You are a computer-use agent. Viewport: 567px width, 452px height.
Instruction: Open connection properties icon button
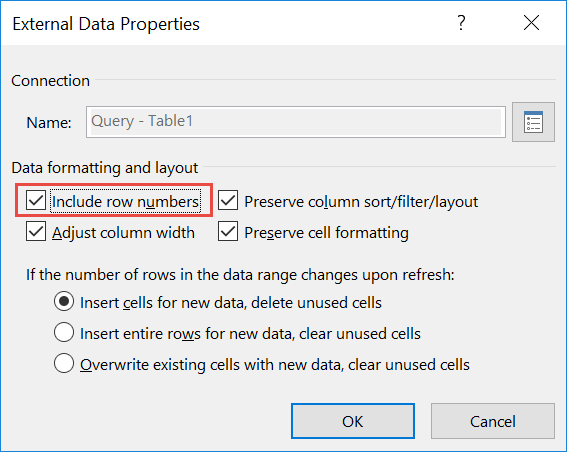pyautogui.click(x=533, y=122)
